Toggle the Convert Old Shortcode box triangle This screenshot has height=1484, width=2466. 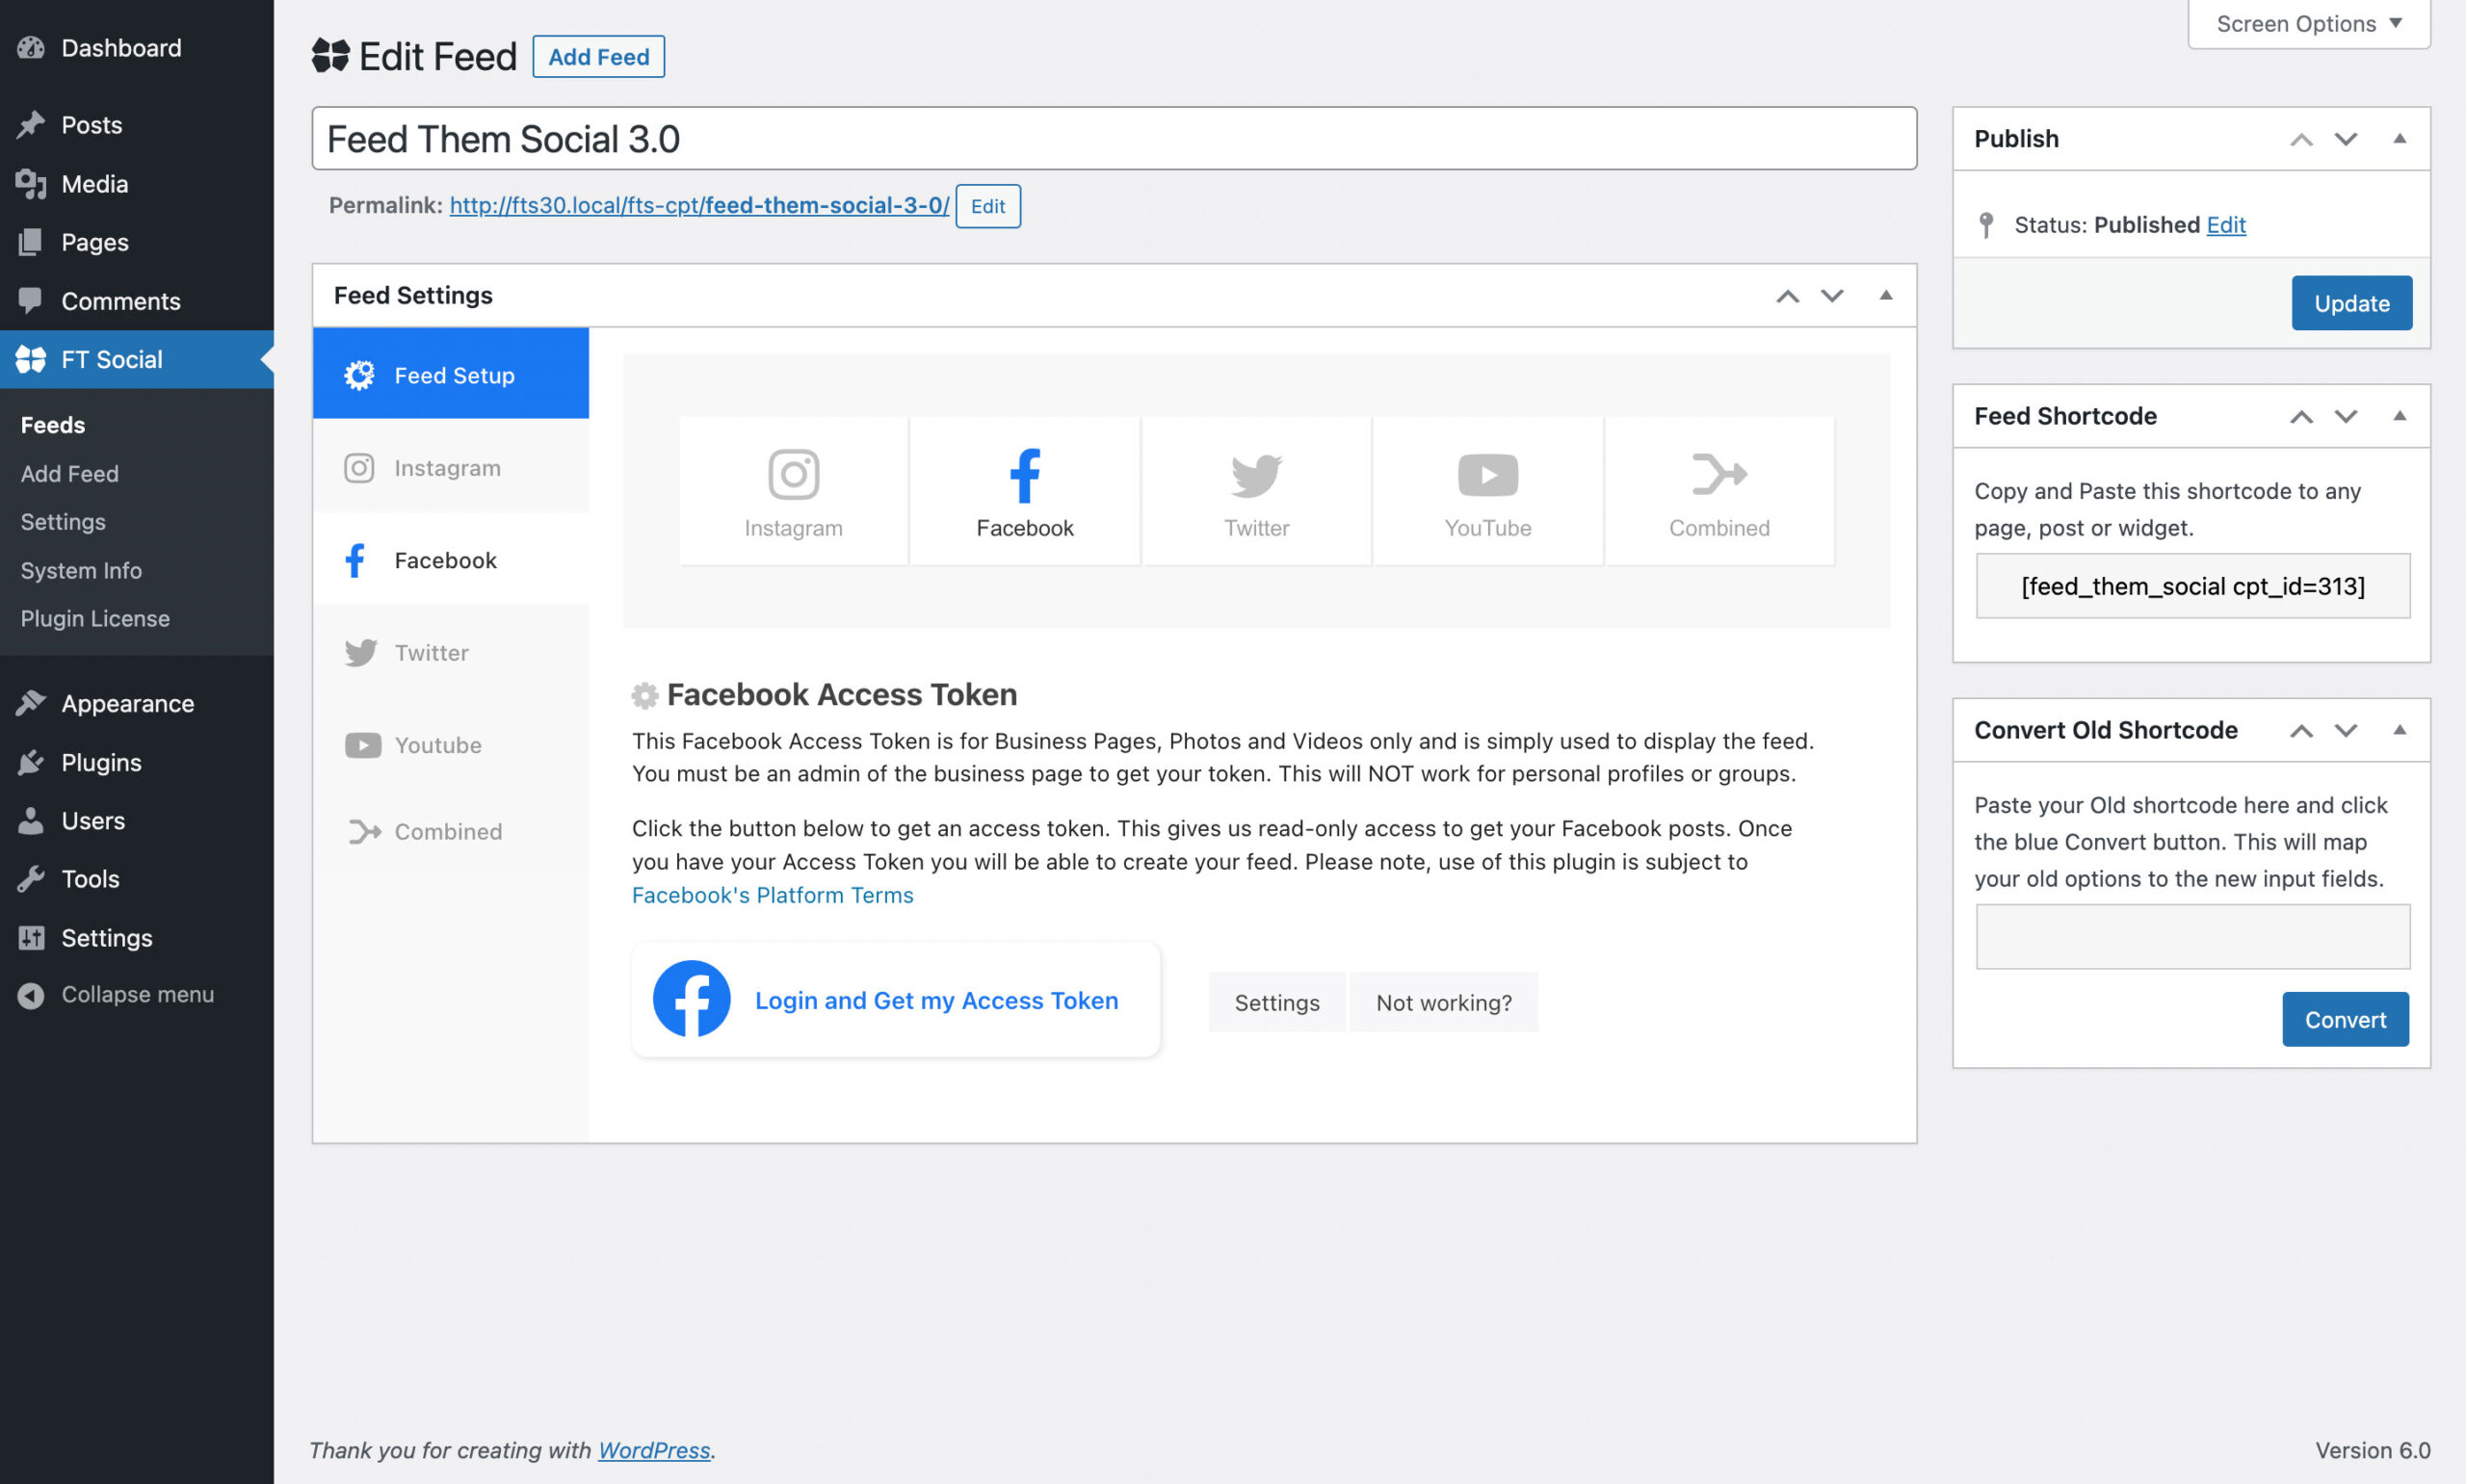[x=2399, y=730]
